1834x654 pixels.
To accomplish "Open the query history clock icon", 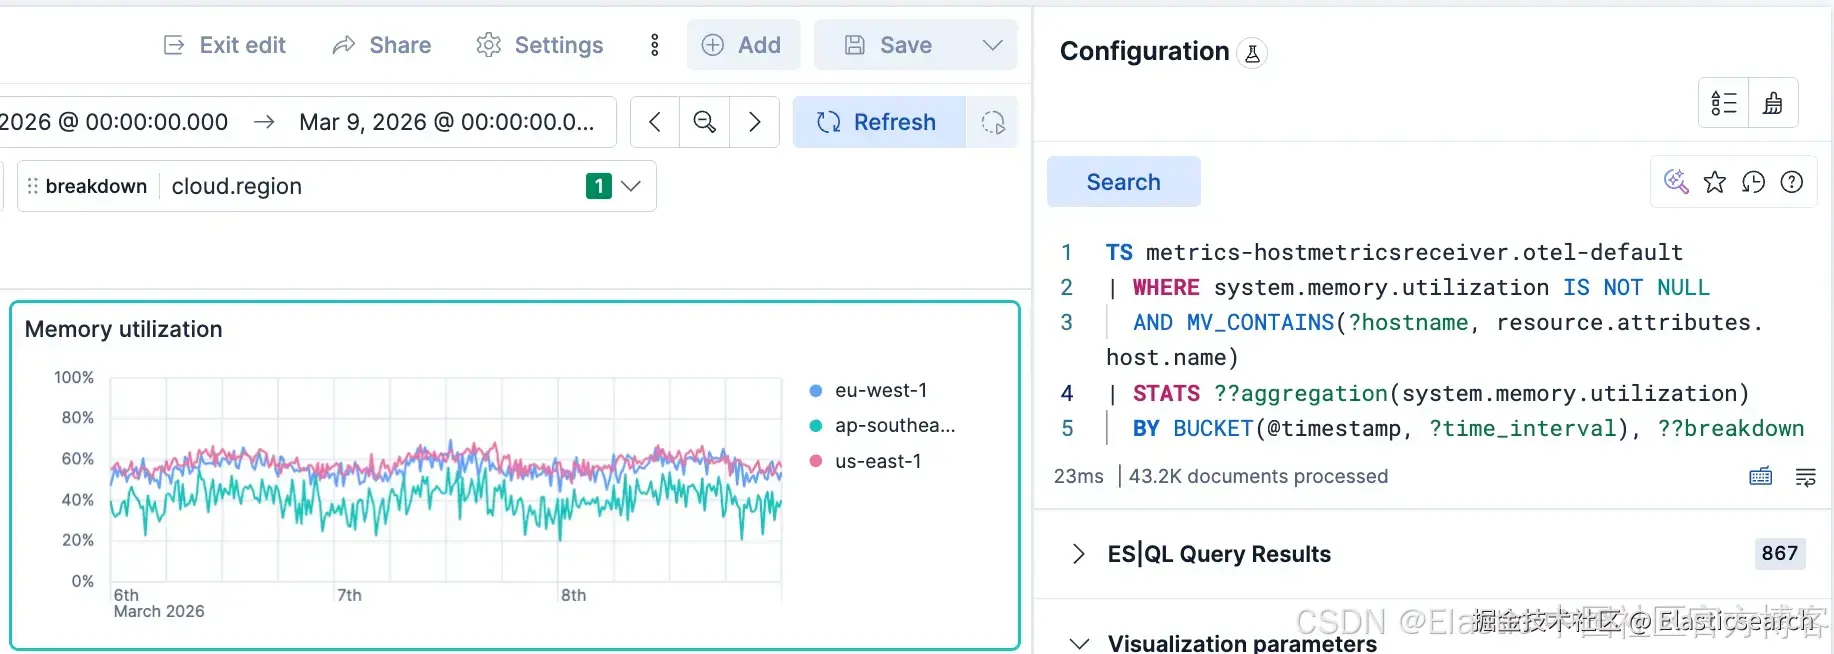I will [x=1753, y=182].
